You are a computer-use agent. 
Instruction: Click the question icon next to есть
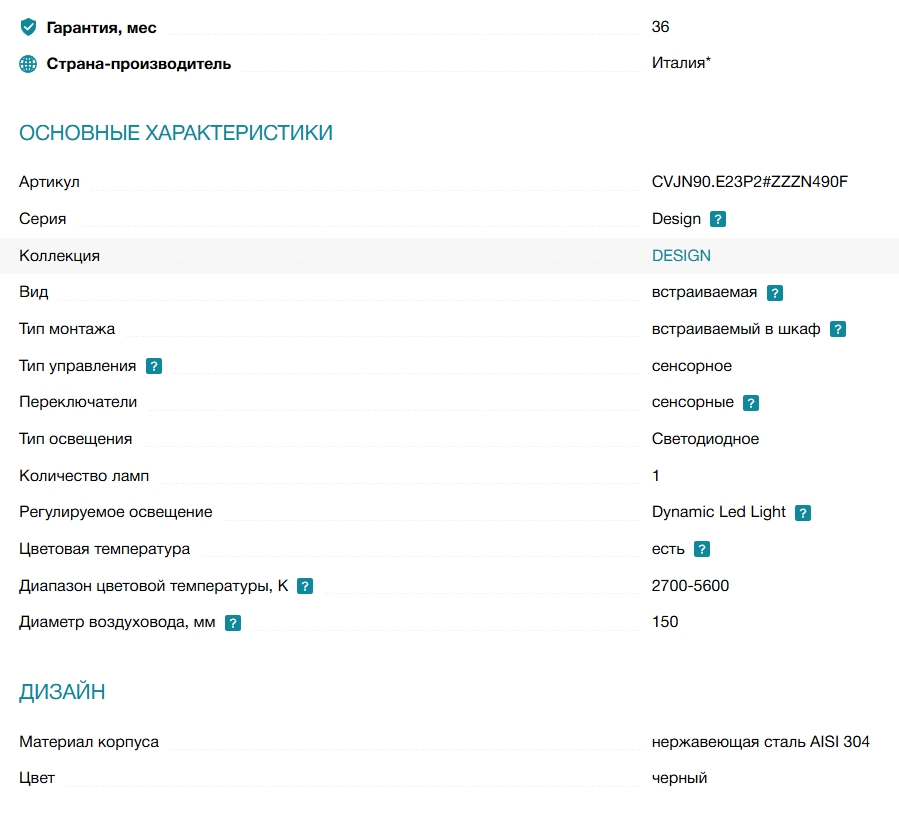click(x=702, y=549)
